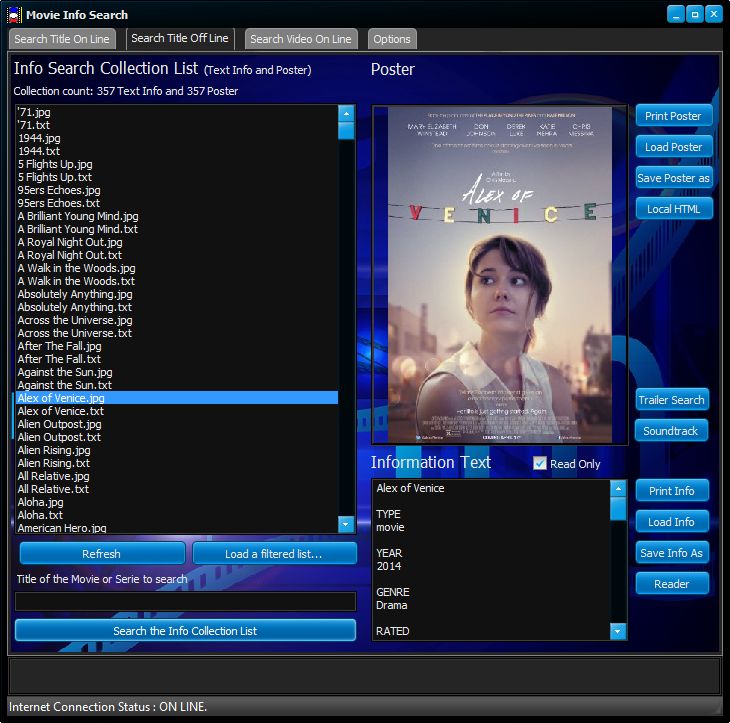Select Absolutely Anything.txt
The height and width of the screenshot is (723, 730).
(x=177, y=307)
